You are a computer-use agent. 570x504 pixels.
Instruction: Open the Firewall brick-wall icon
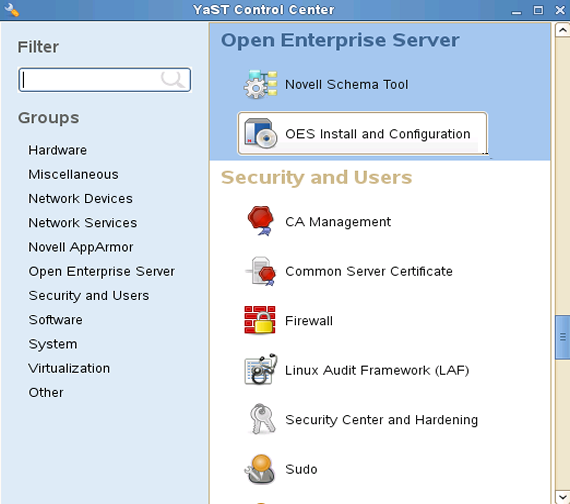pyautogui.click(x=260, y=320)
